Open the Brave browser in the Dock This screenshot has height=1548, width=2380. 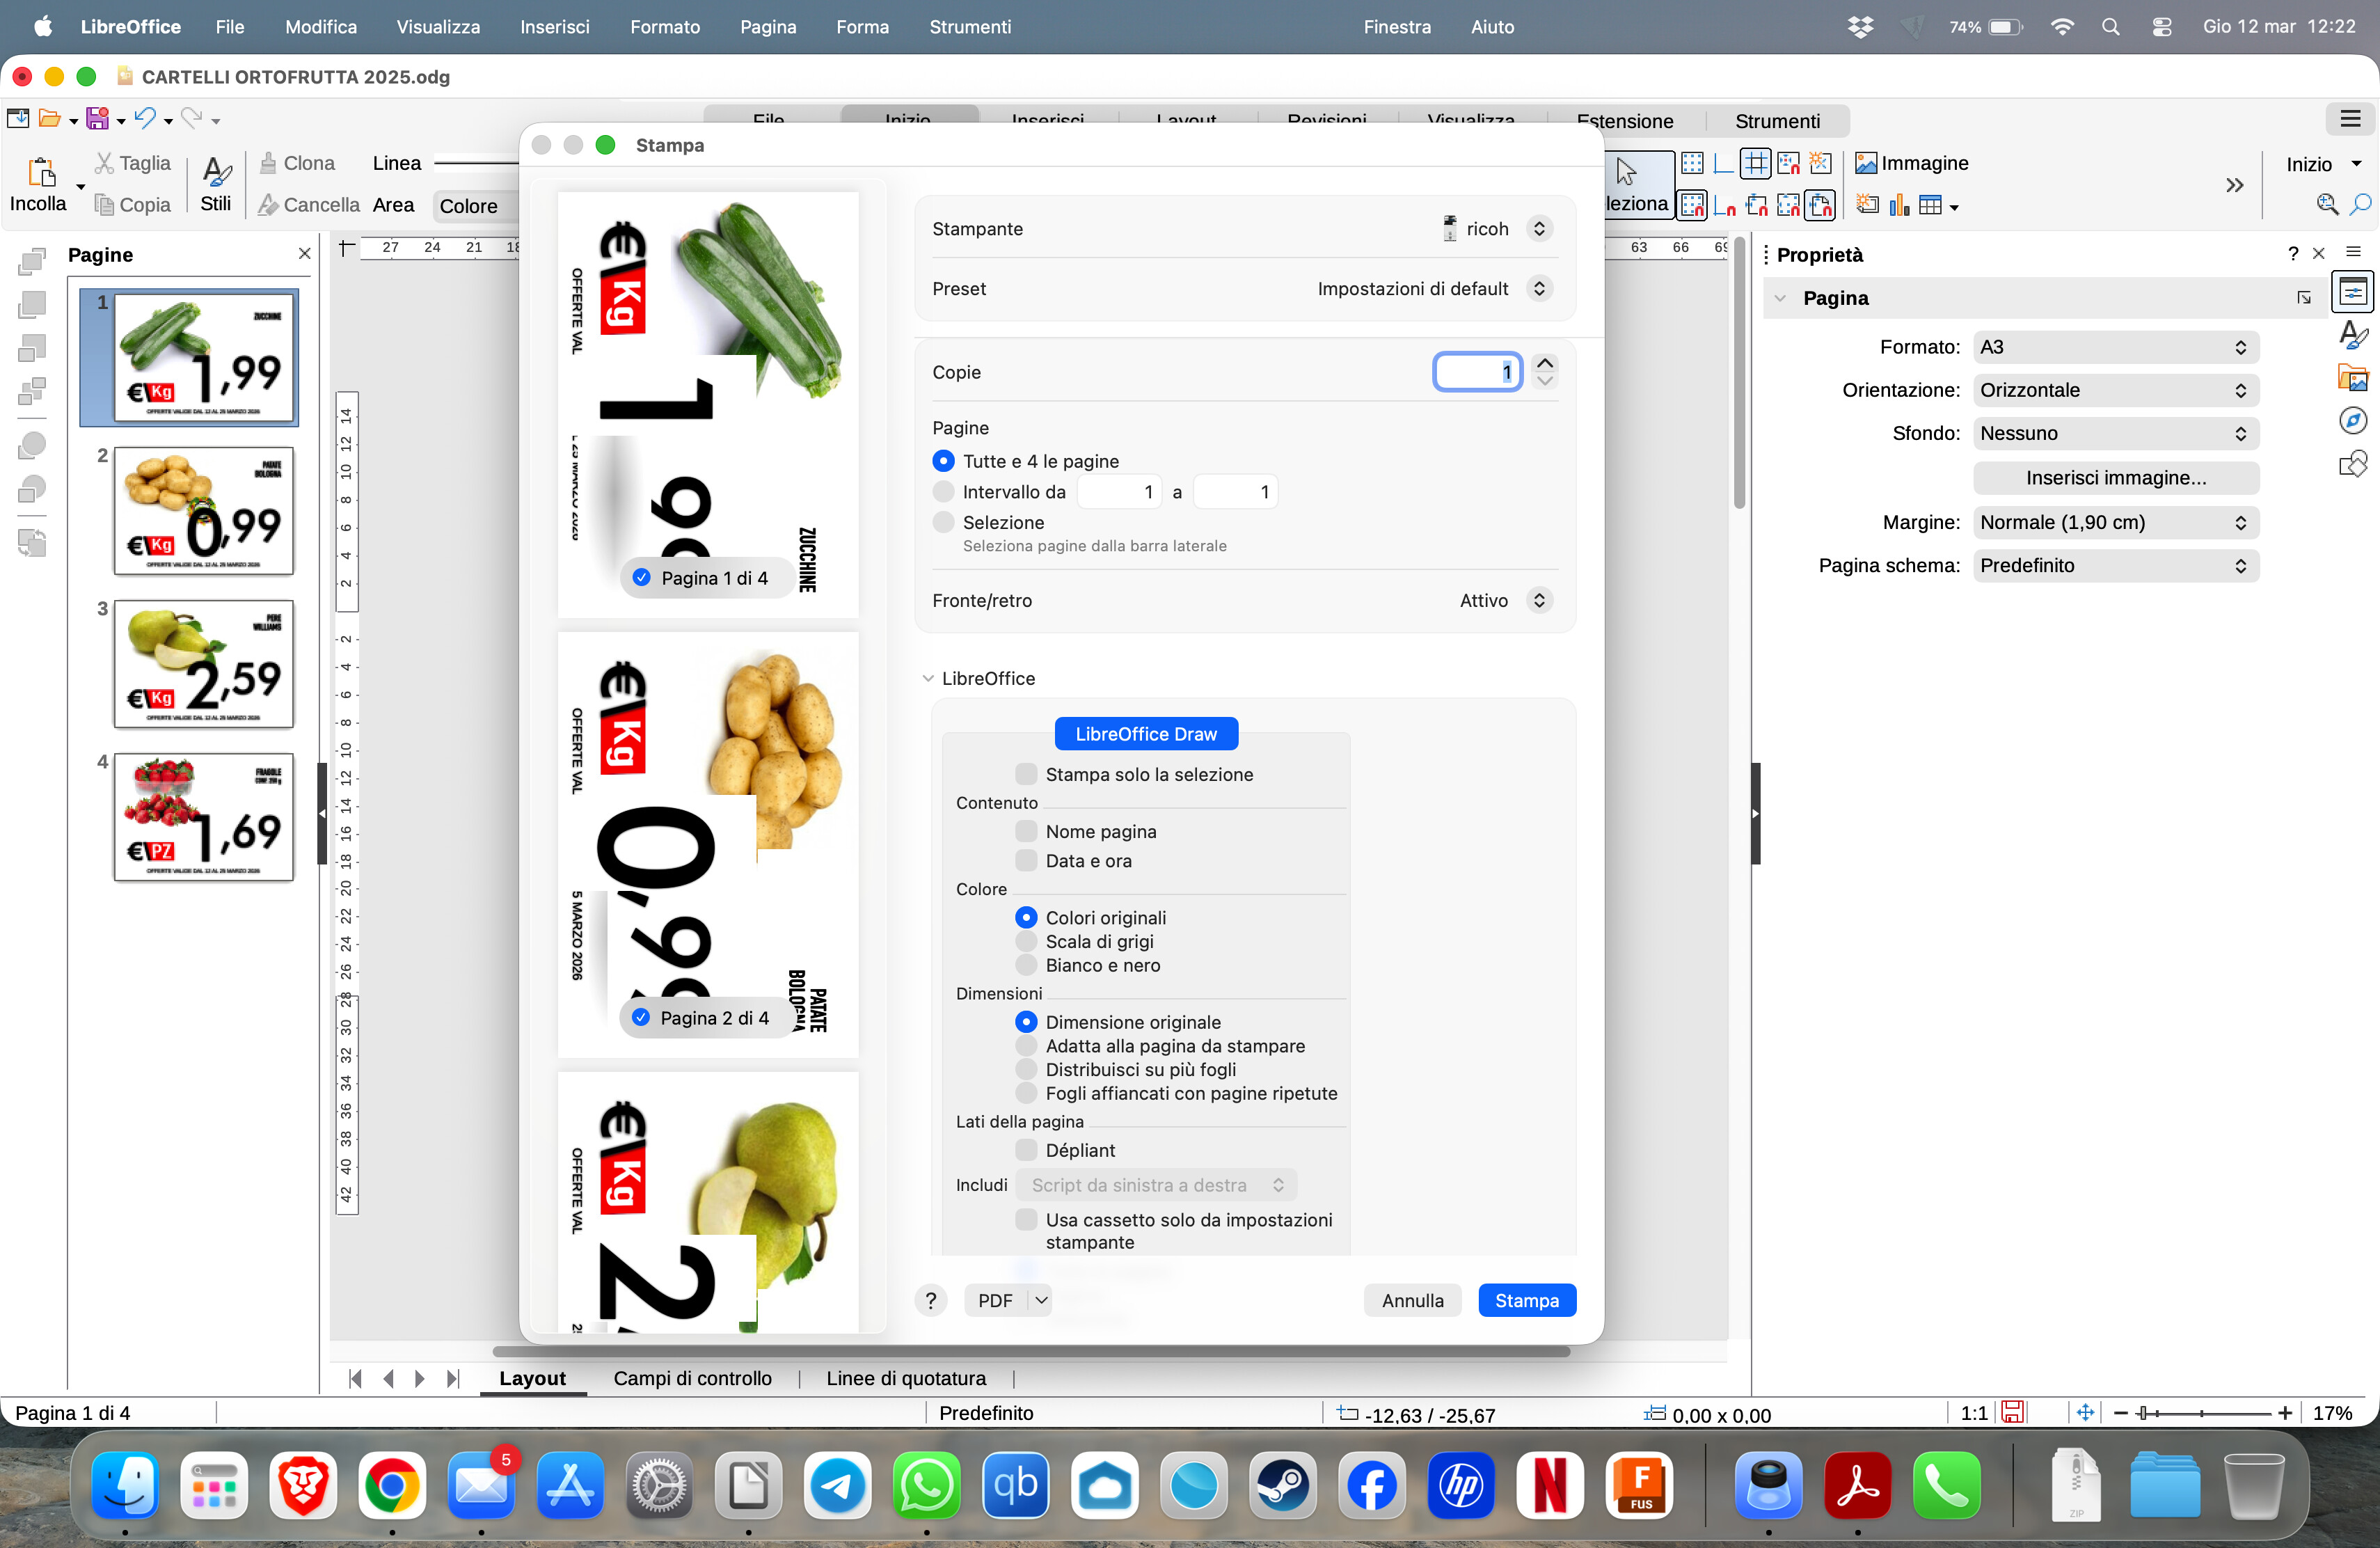[303, 1485]
